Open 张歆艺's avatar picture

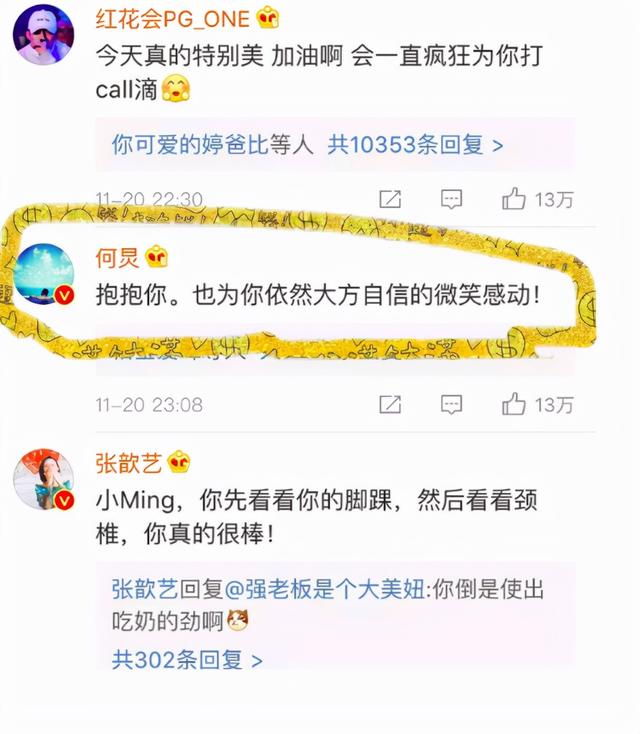43,480
